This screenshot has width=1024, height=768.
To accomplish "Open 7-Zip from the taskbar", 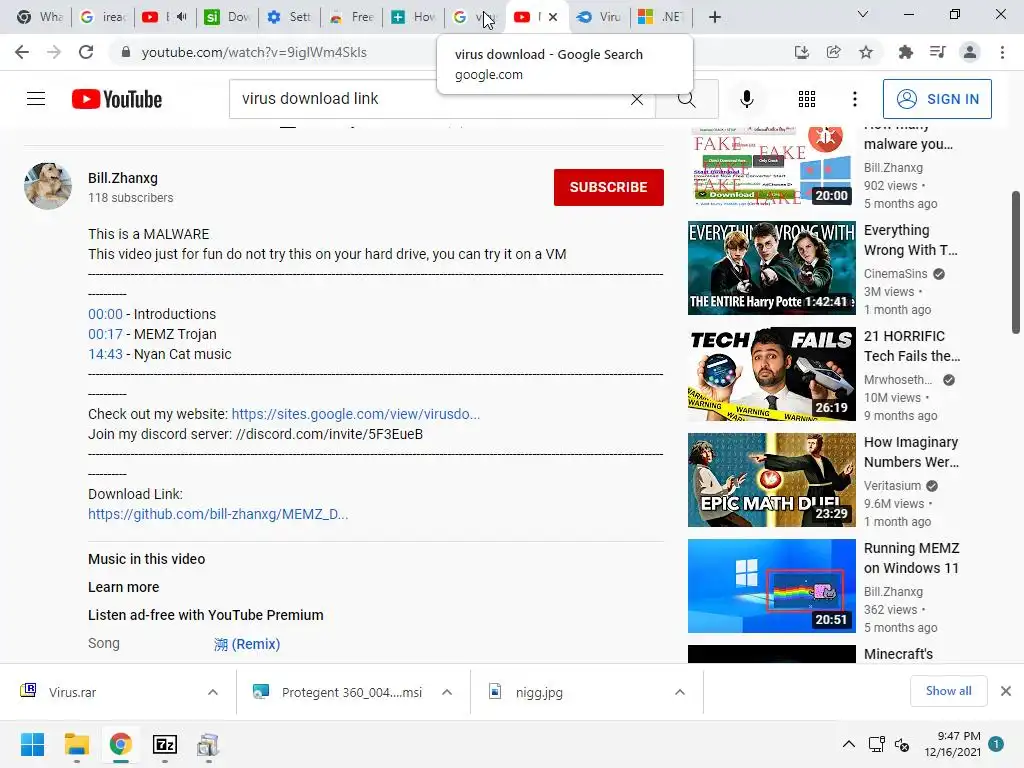I will (165, 744).
